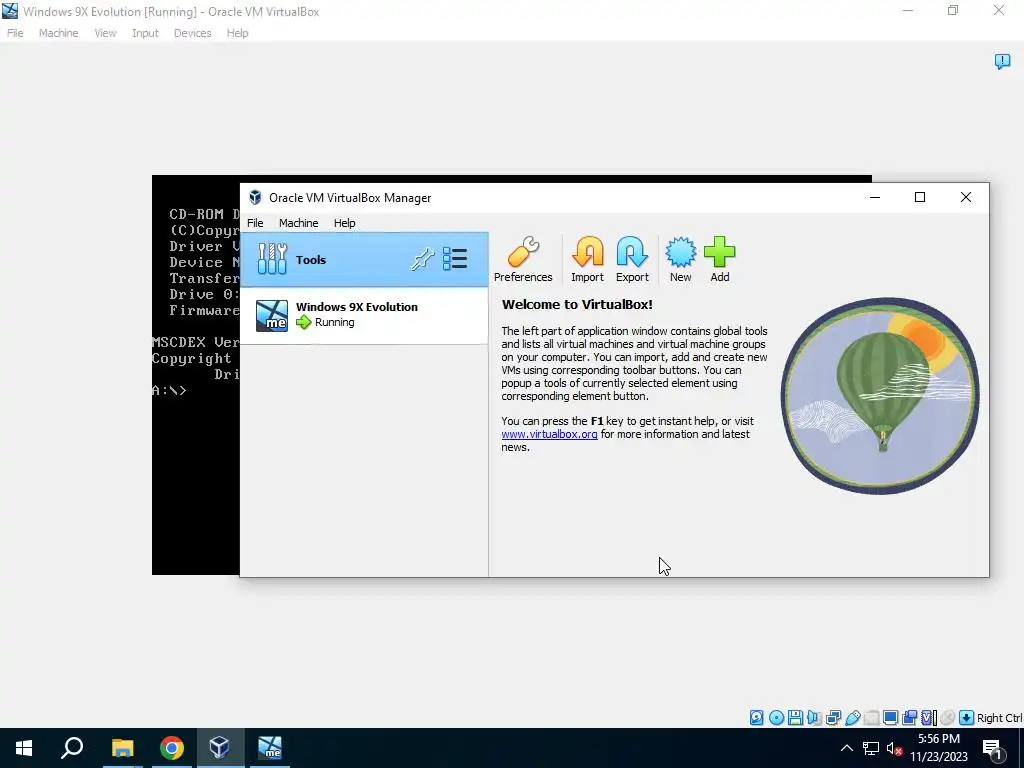Maximize the VirtualBox Manager window

click(x=920, y=197)
